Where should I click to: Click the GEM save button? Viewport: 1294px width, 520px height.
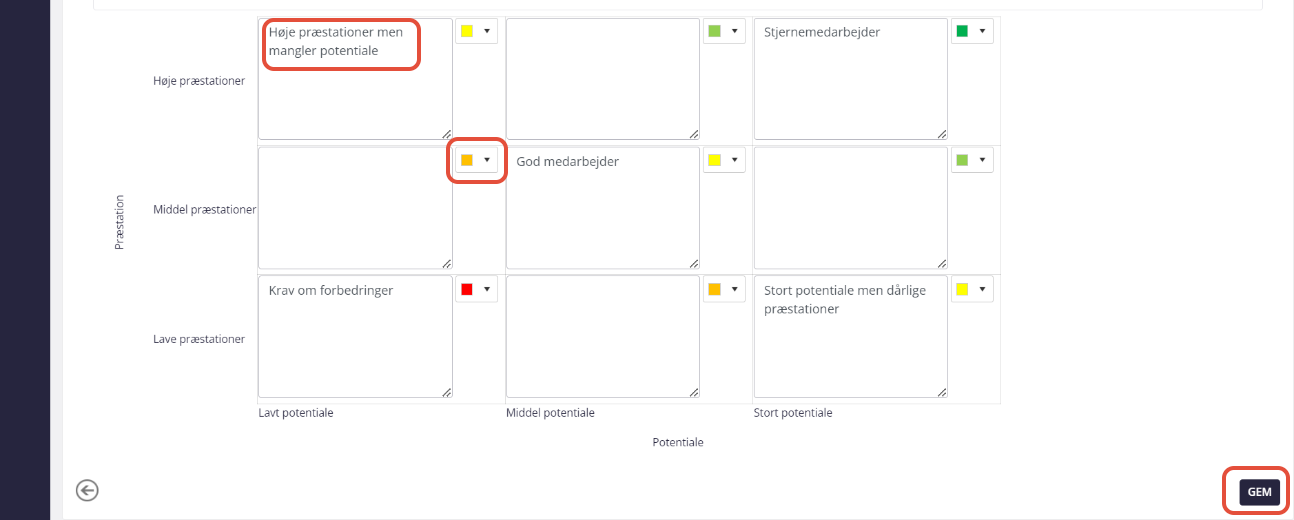point(1259,492)
